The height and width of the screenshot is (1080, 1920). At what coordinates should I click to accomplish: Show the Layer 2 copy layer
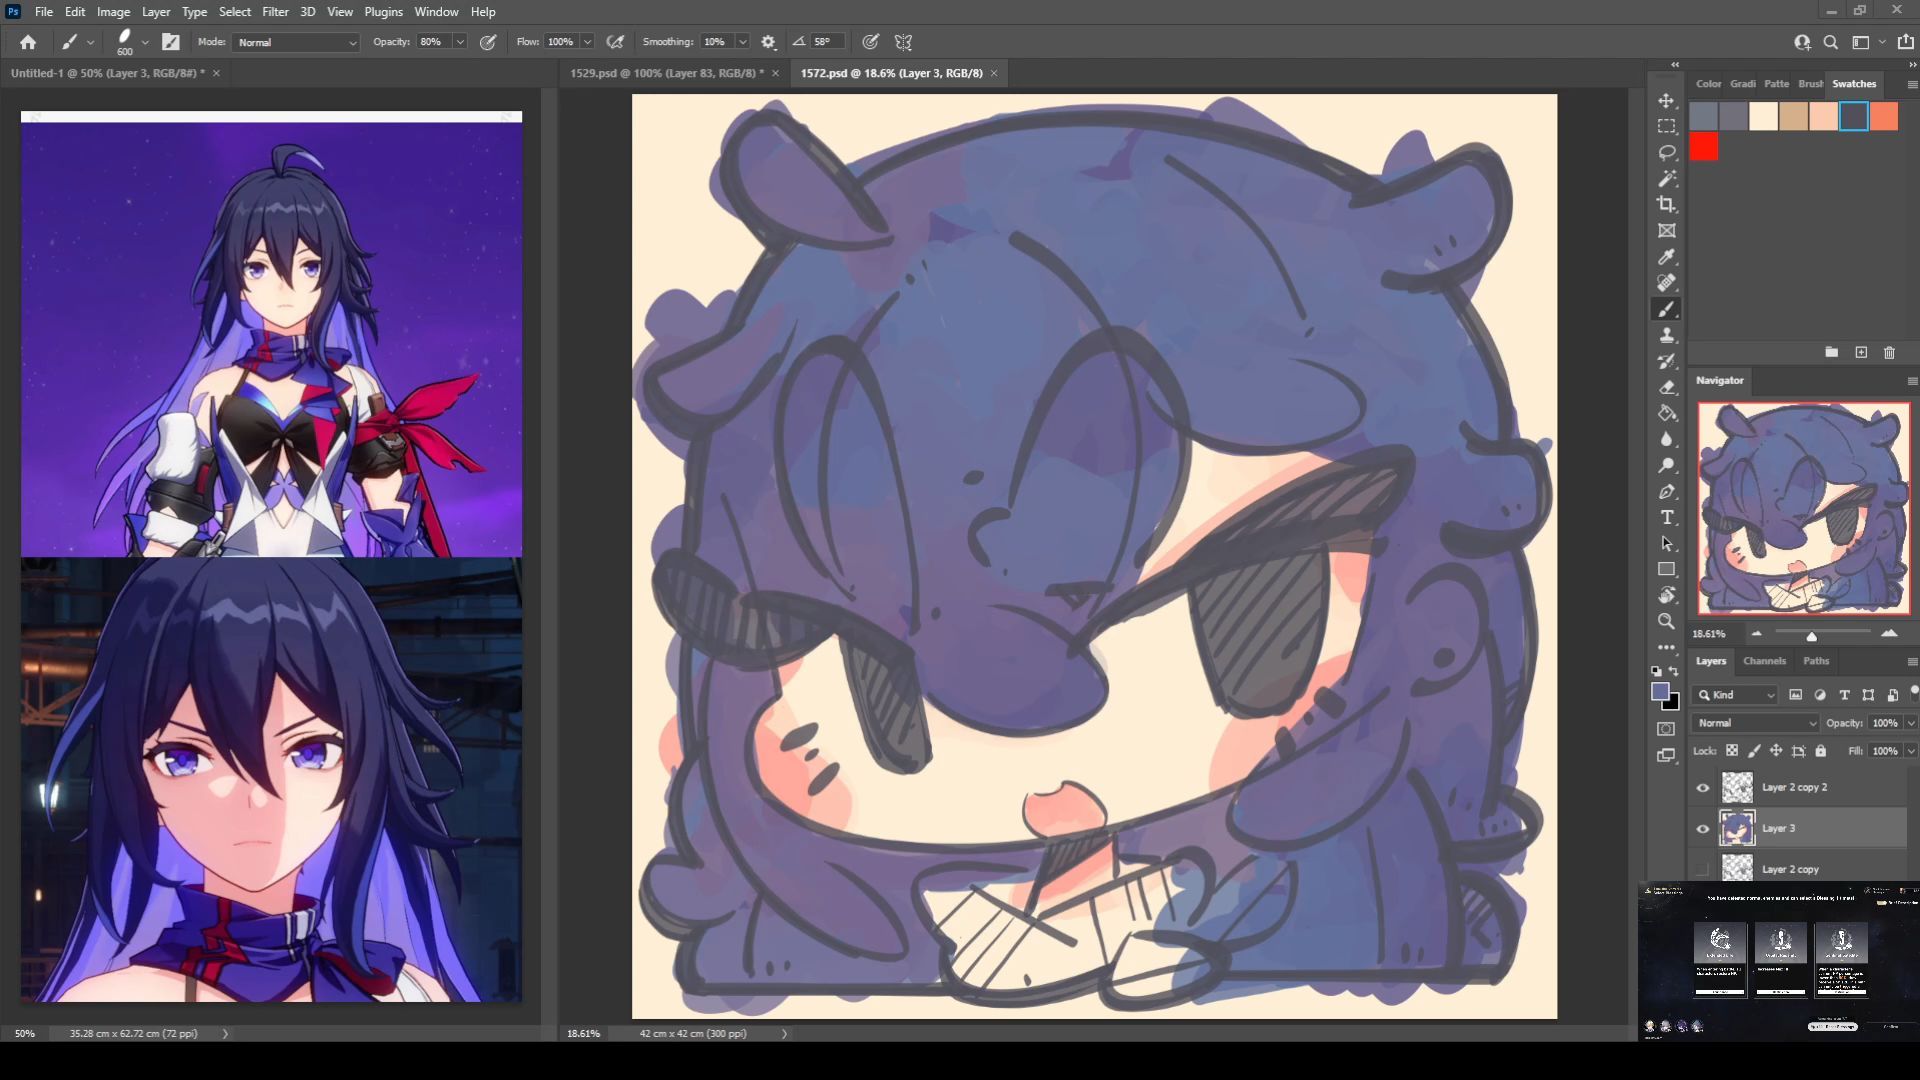click(x=1703, y=869)
